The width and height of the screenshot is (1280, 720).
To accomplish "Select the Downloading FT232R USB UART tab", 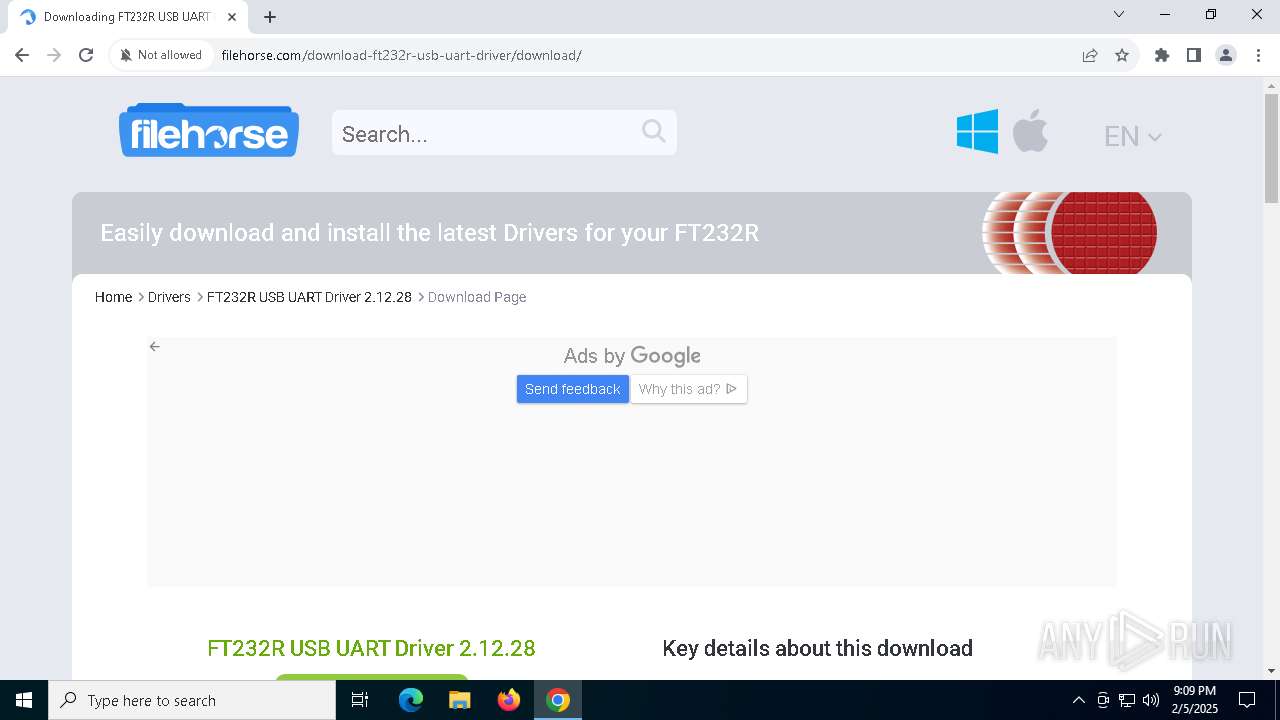I will 128,17.
